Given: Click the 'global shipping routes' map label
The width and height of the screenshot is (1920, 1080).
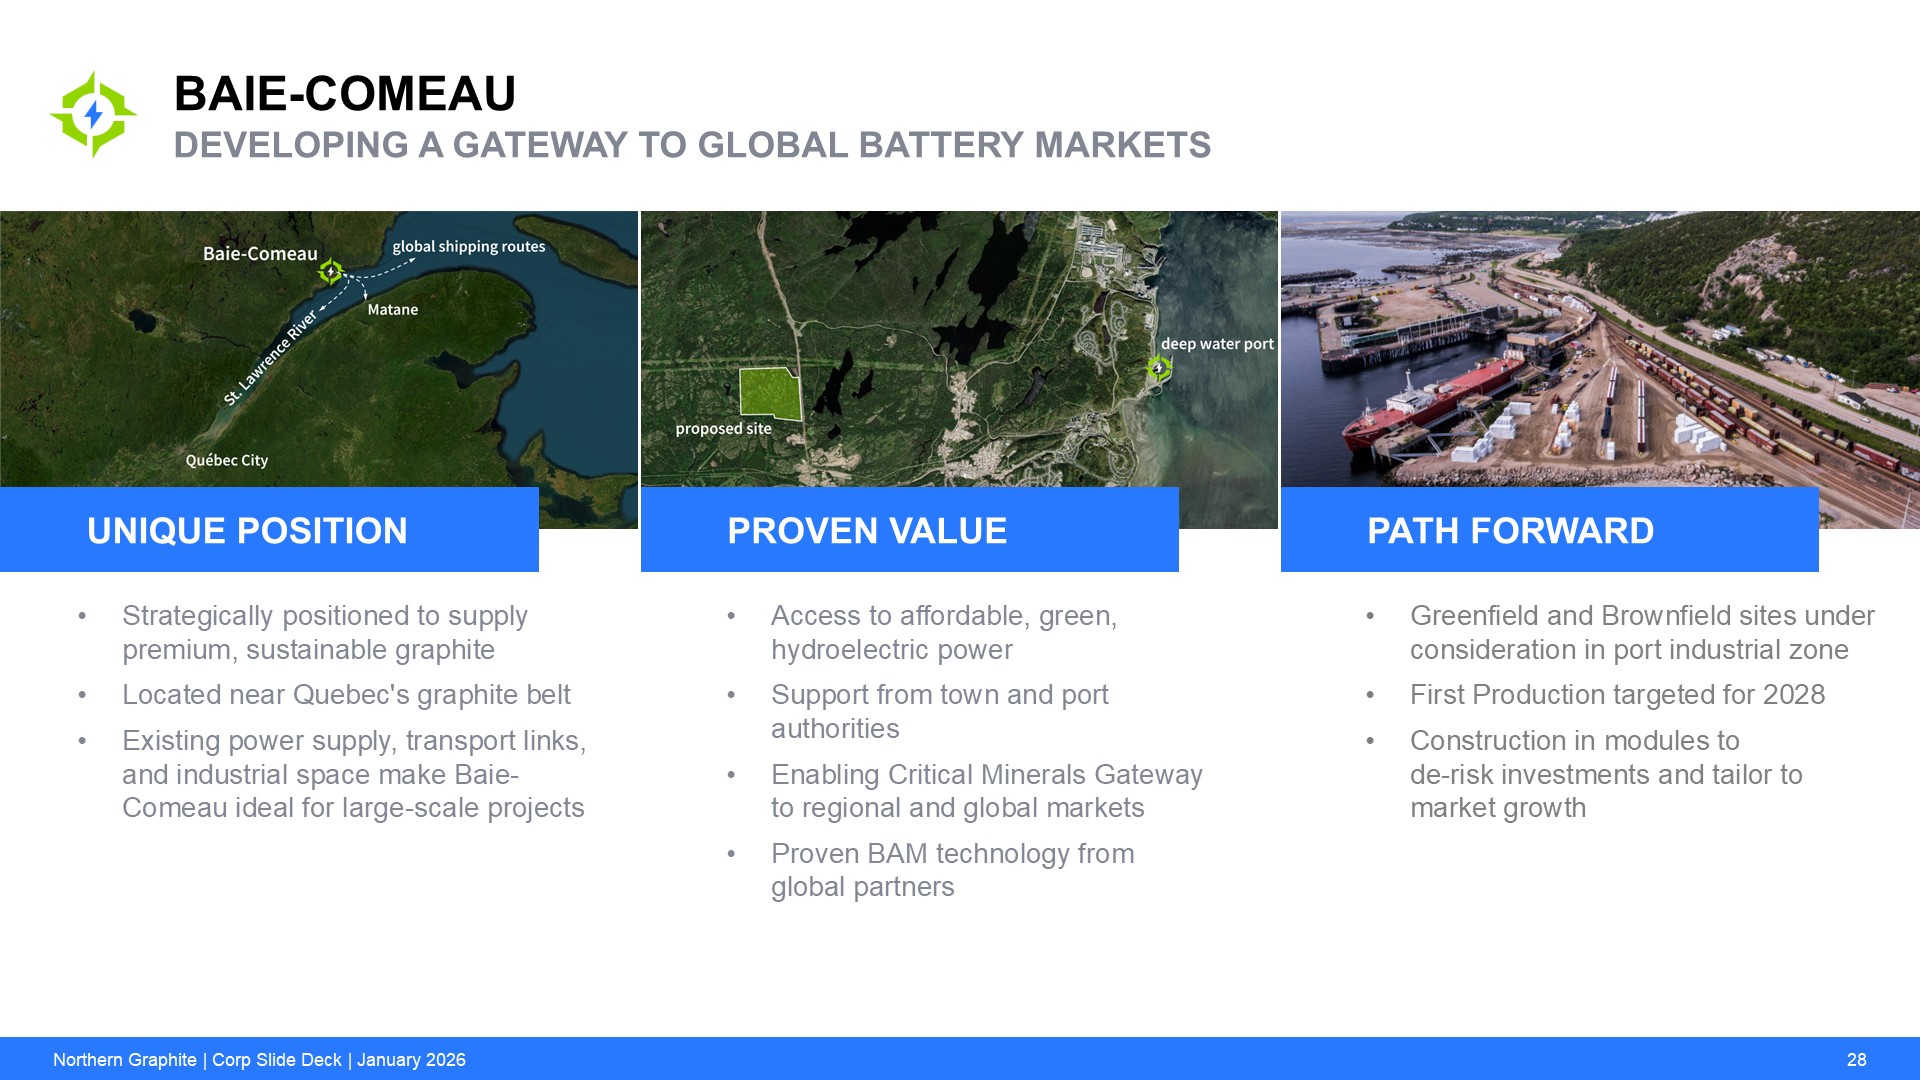Looking at the screenshot, I should point(468,247).
